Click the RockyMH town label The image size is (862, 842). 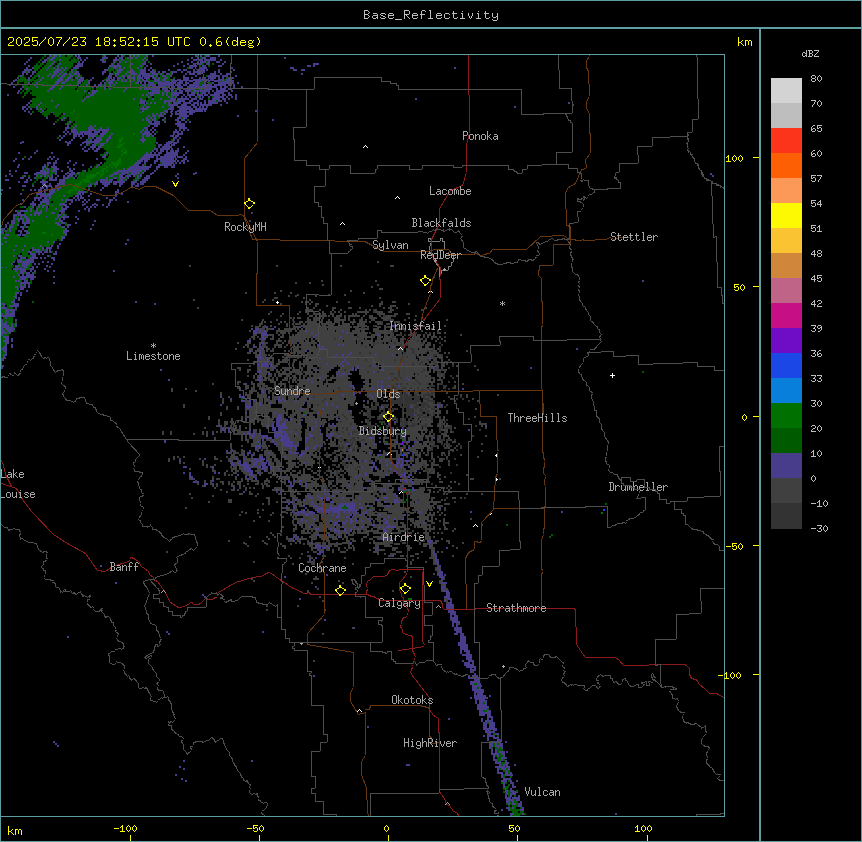point(245,227)
